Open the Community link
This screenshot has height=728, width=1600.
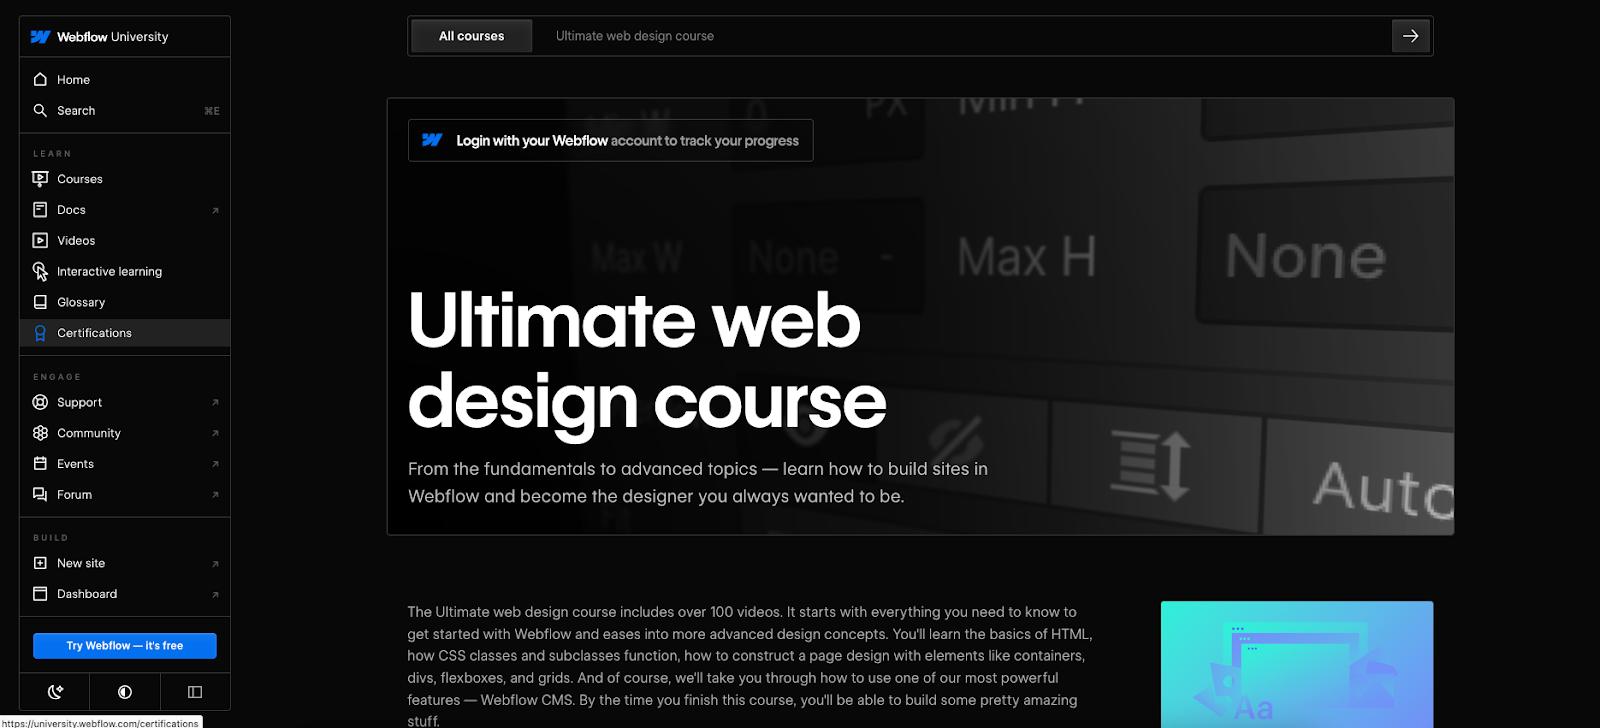pyautogui.click(x=125, y=433)
